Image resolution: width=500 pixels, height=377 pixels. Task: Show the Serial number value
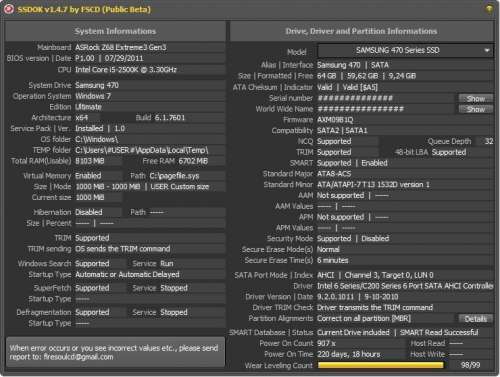coord(476,98)
